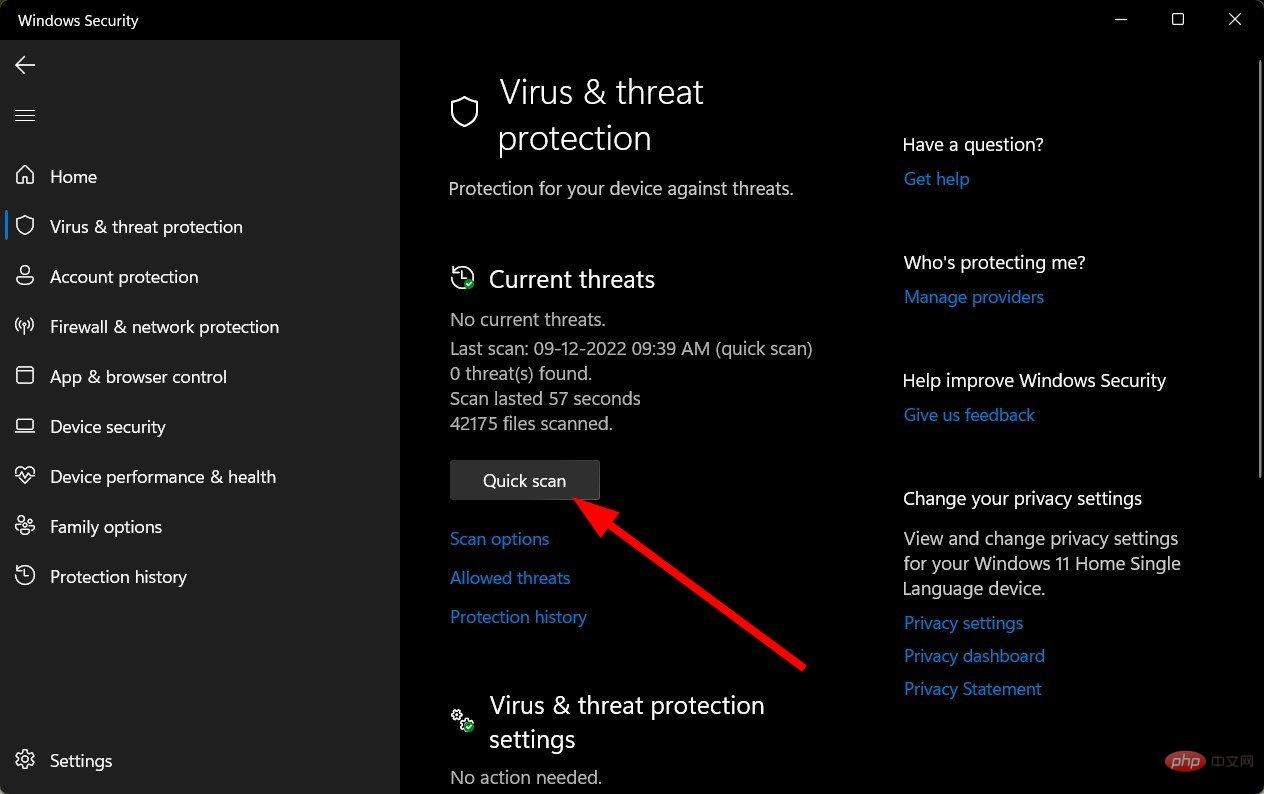This screenshot has height=794, width=1264.
Task: Select the Account protection person icon
Action: [25, 276]
